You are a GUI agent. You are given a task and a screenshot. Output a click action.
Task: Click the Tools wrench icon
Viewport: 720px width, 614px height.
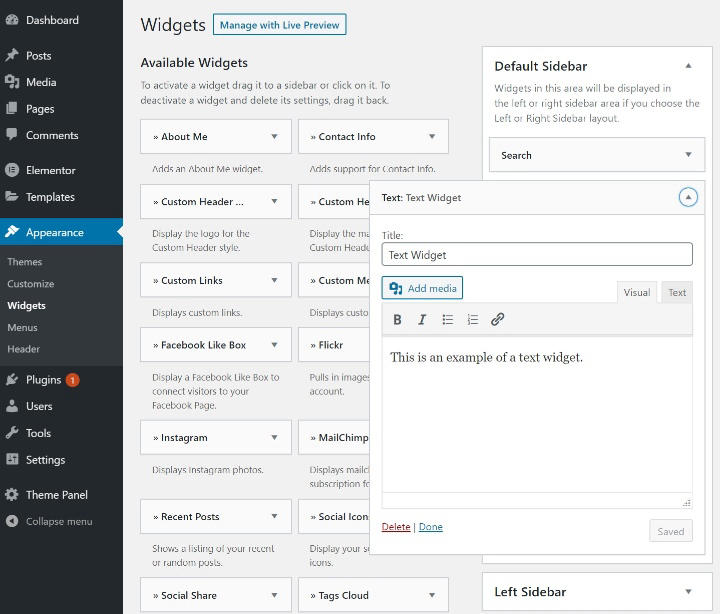(12, 433)
